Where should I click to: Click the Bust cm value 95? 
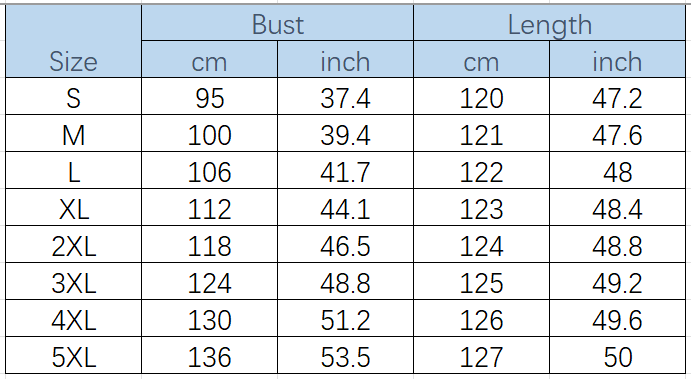(x=209, y=97)
